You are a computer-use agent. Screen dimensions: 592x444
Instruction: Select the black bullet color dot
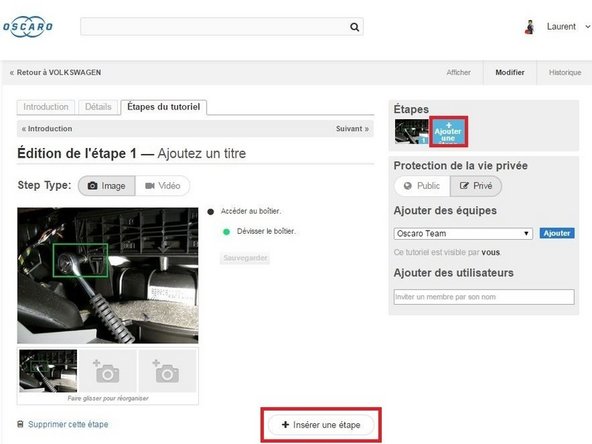(211, 212)
